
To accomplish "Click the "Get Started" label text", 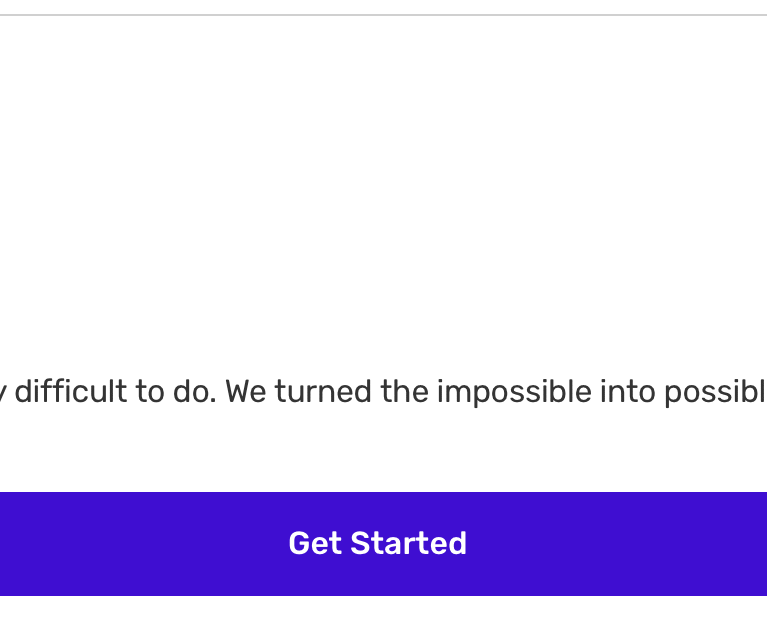I will point(377,543).
